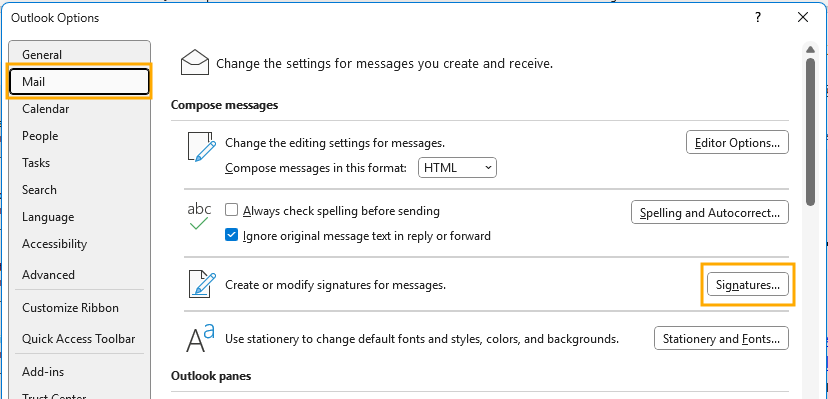This screenshot has height=399, width=828.
Task: Open Language options
Action: pyautogui.click(x=79, y=217)
